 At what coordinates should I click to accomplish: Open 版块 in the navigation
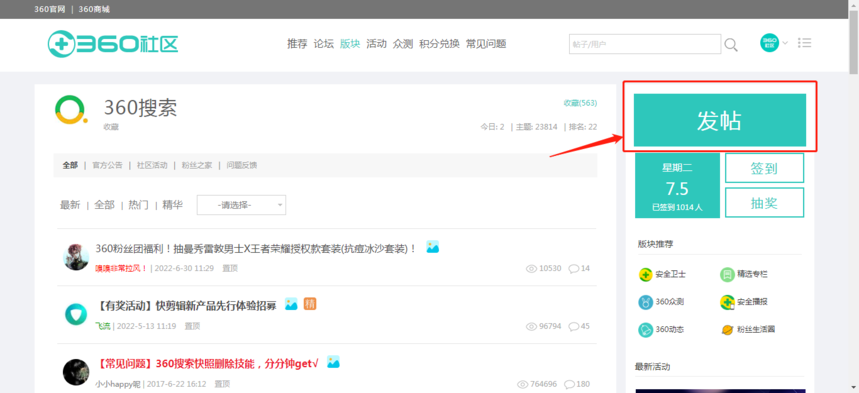[350, 44]
